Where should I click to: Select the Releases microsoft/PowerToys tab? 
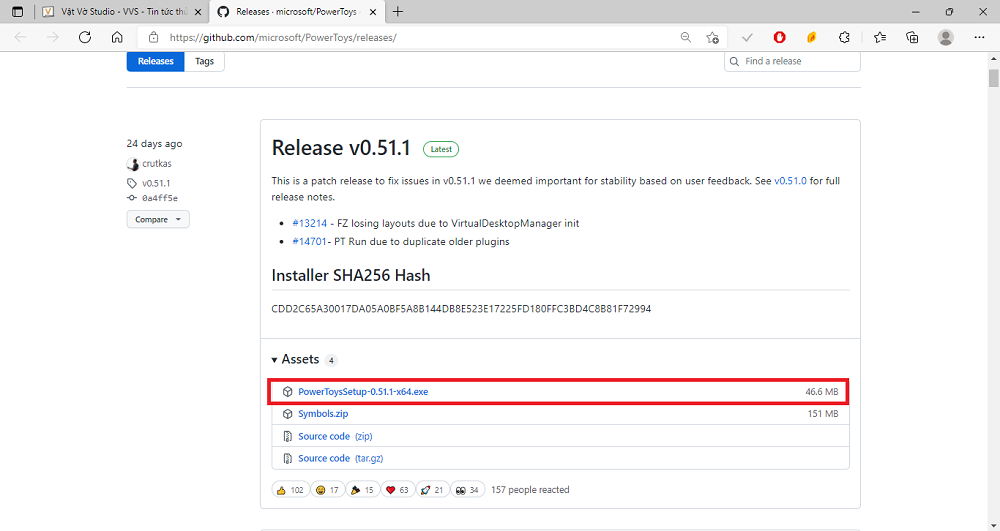tap(297, 11)
